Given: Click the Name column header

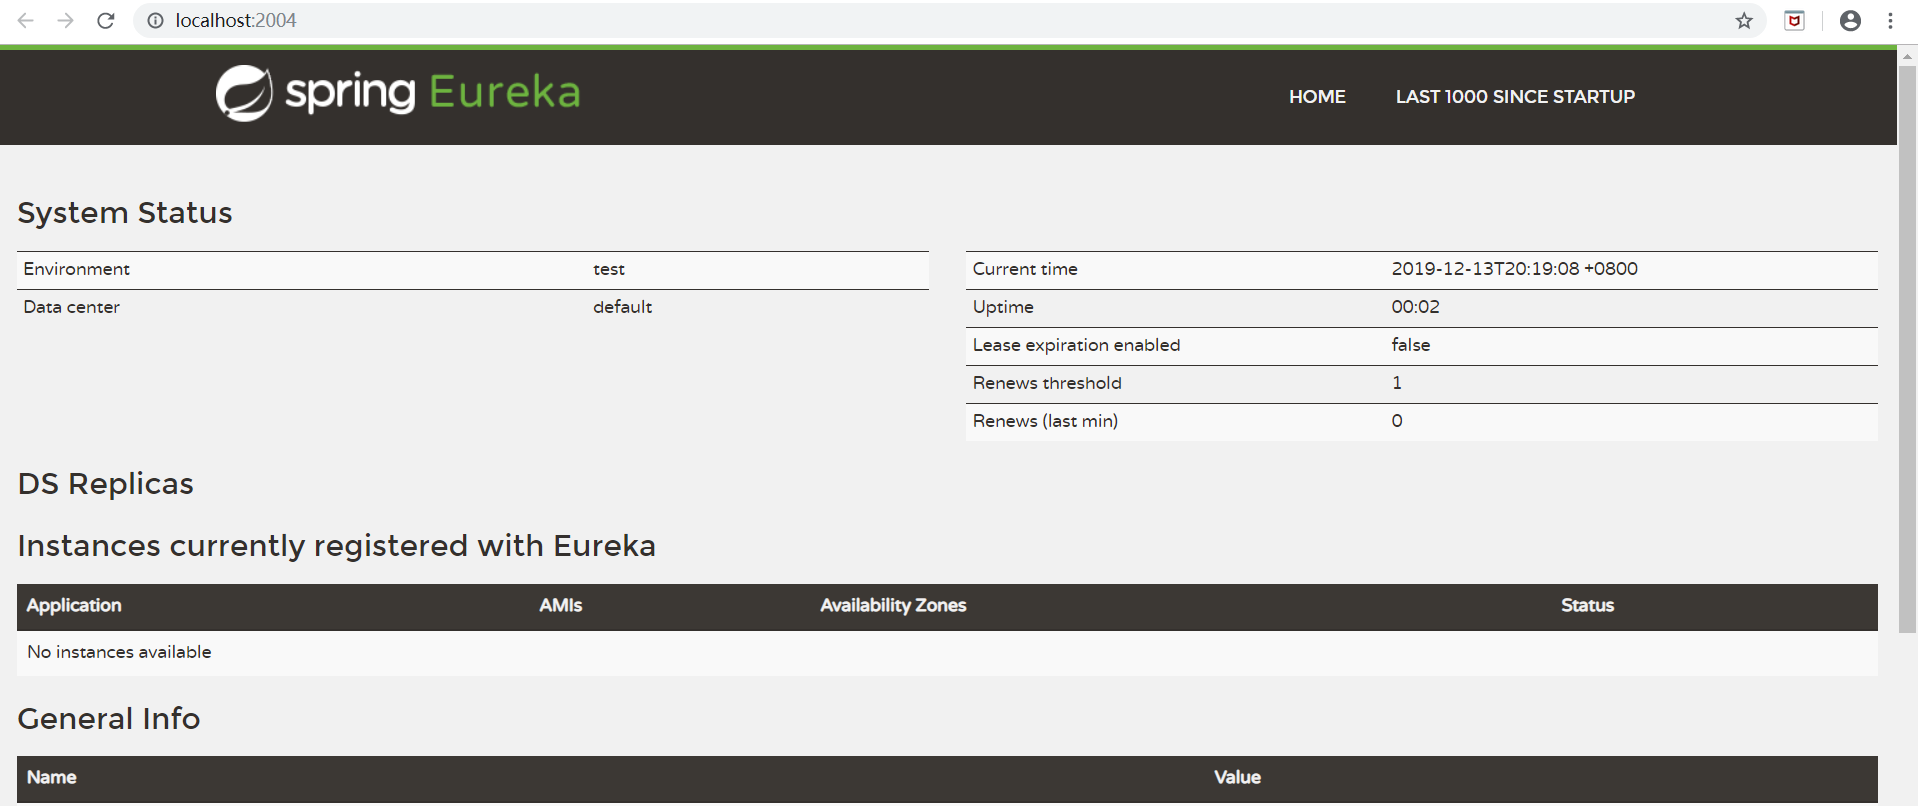Looking at the screenshot, I should tap(52, 777).
